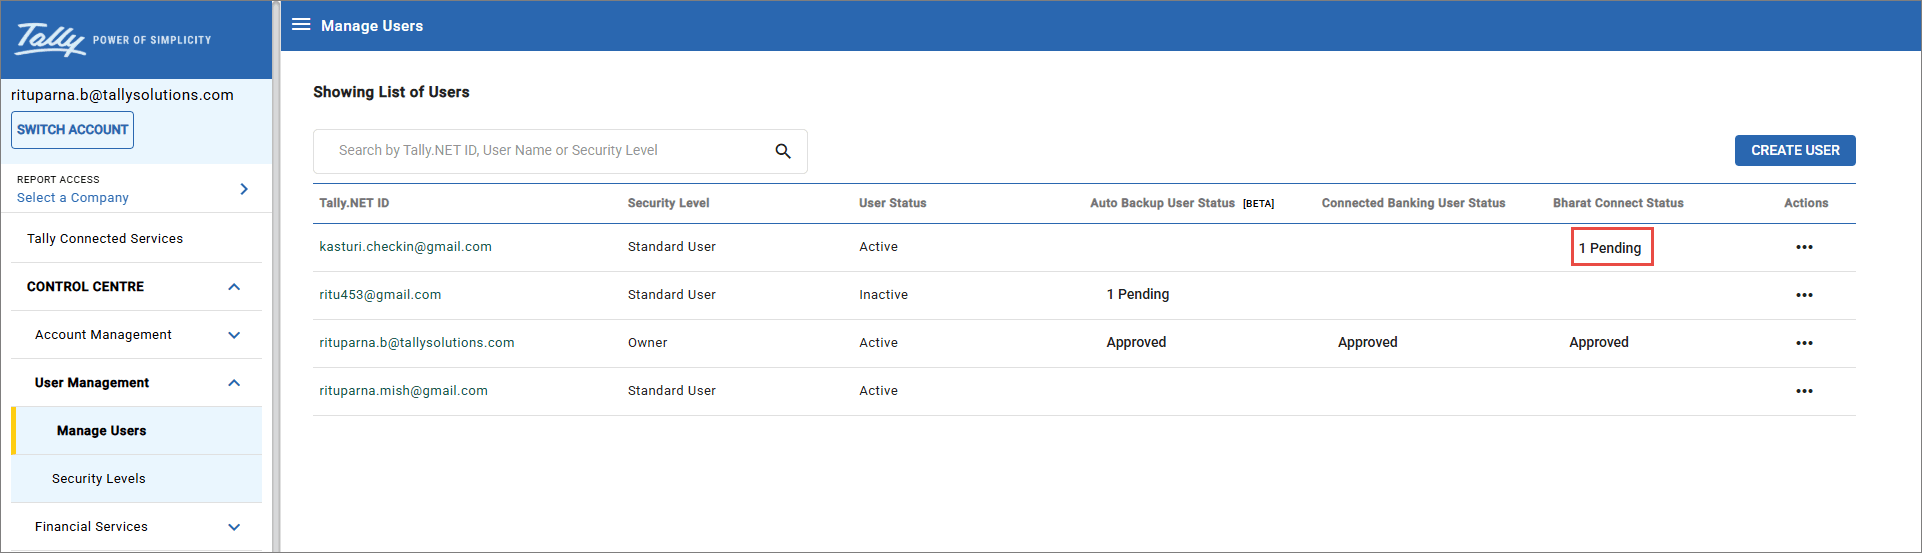The height and width of the screenshot is (553, 1922).
Task: Open actions menu for kasturi.checkin@gmail.com
Action: 1804,247
